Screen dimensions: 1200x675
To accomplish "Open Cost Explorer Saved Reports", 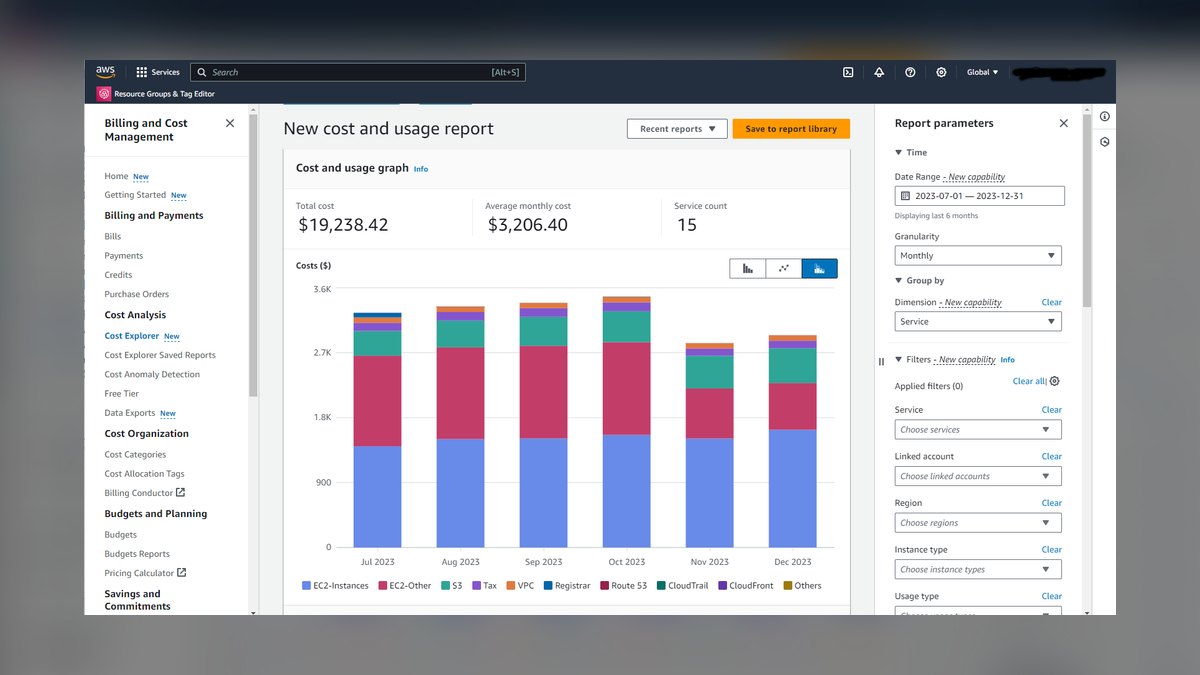I will (x=160, y=355).
